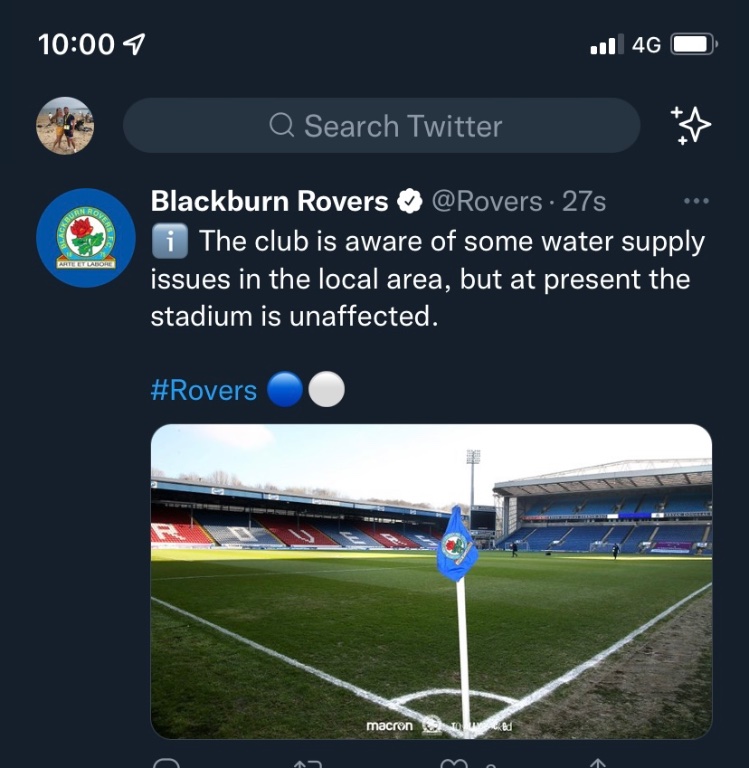Focus the Search Twitter field
This screenshot has height=768, width=749.
(400, 126)
